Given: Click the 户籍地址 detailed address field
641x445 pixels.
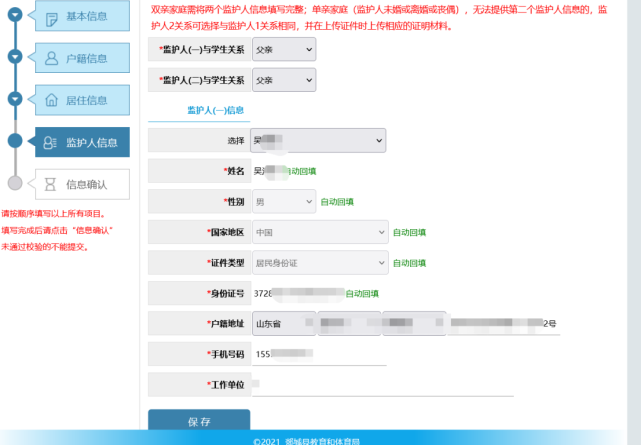Looking at the screenshot, I should (504, 324).
